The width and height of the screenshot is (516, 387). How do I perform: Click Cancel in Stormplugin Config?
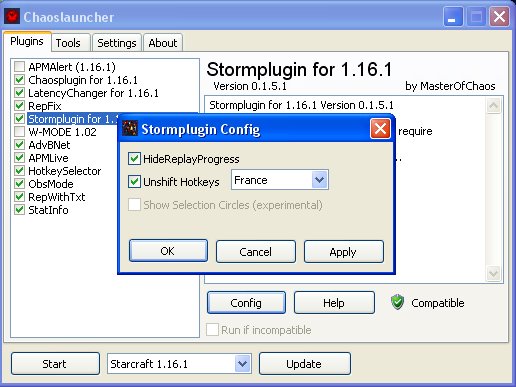[255, 251]
